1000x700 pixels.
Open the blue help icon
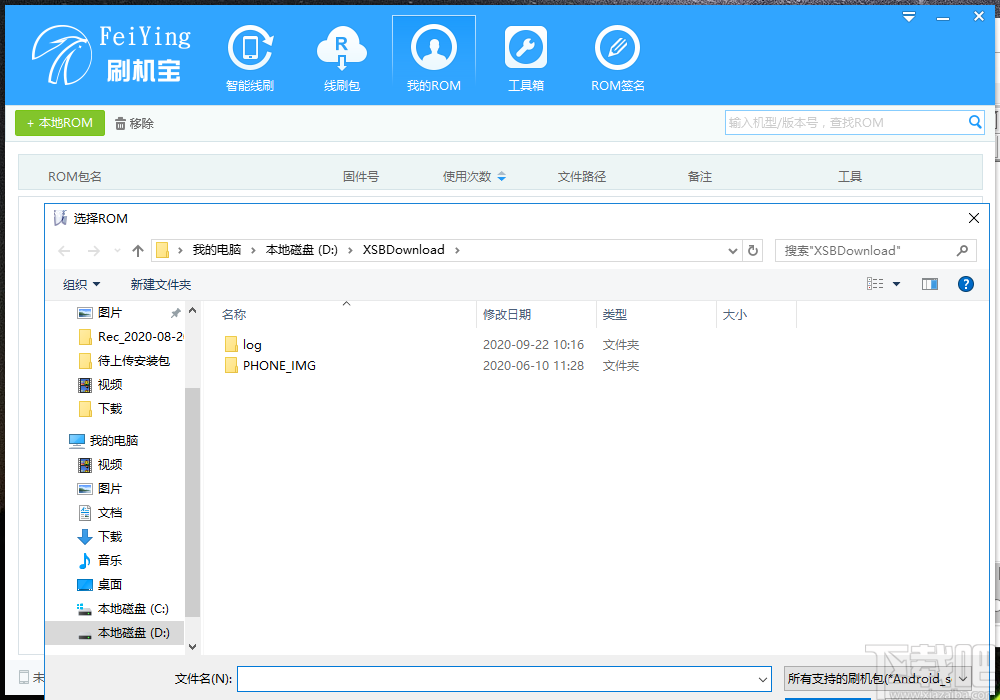pyautogui.click(x=966, y=284)
